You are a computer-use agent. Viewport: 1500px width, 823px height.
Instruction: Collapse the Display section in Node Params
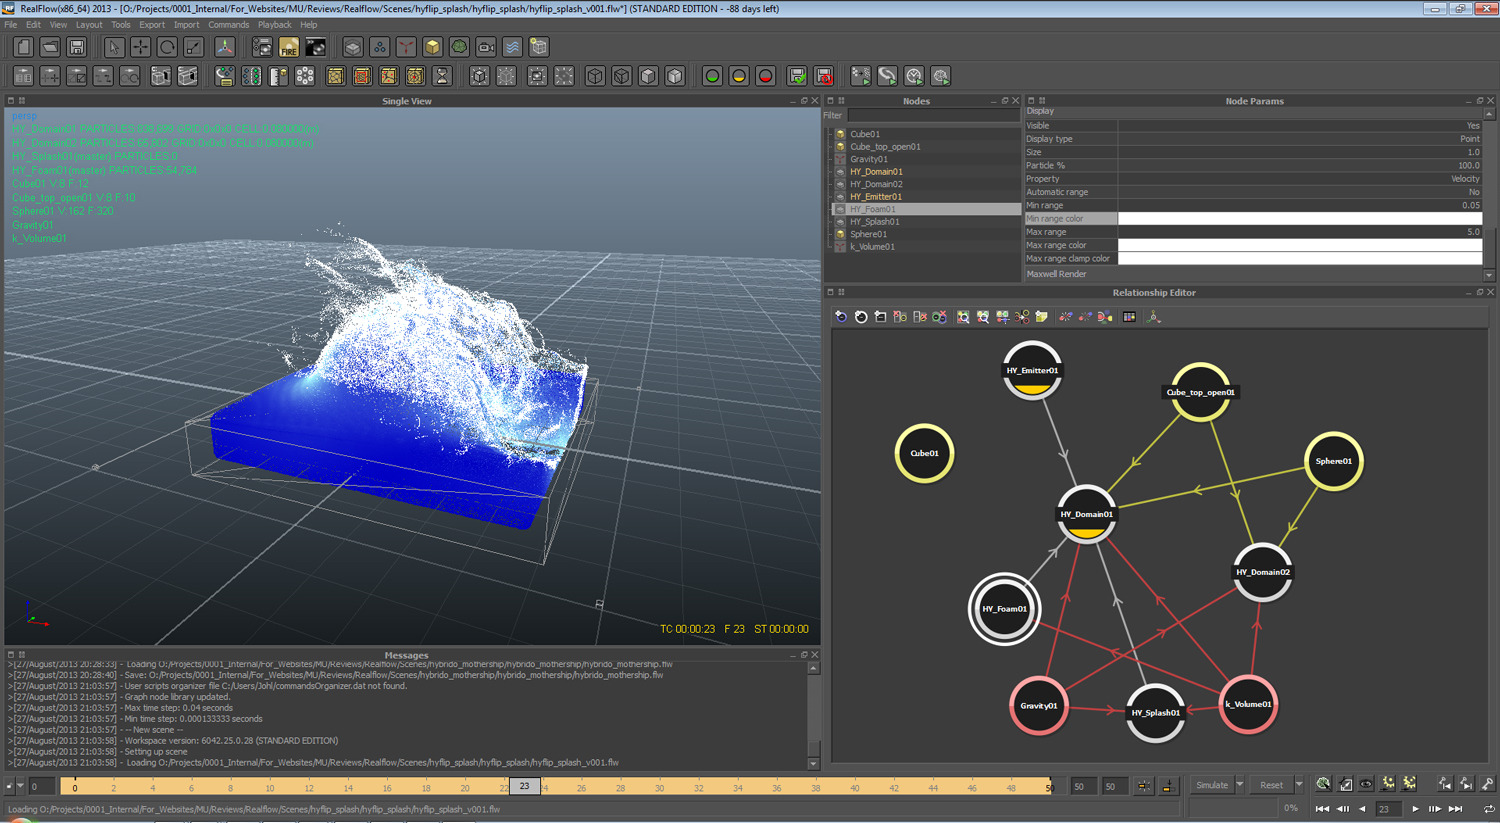[x=1040, y=111]
